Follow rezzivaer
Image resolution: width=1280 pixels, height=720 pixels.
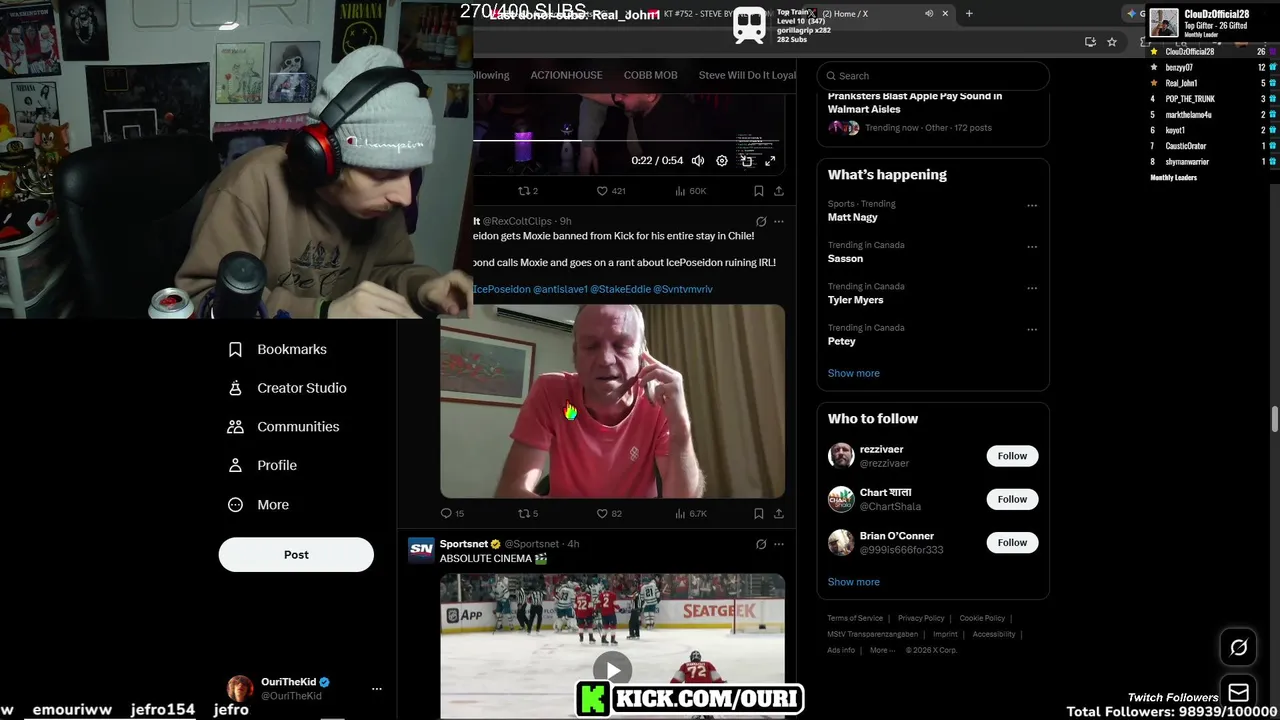click(x=1012, y=456)
